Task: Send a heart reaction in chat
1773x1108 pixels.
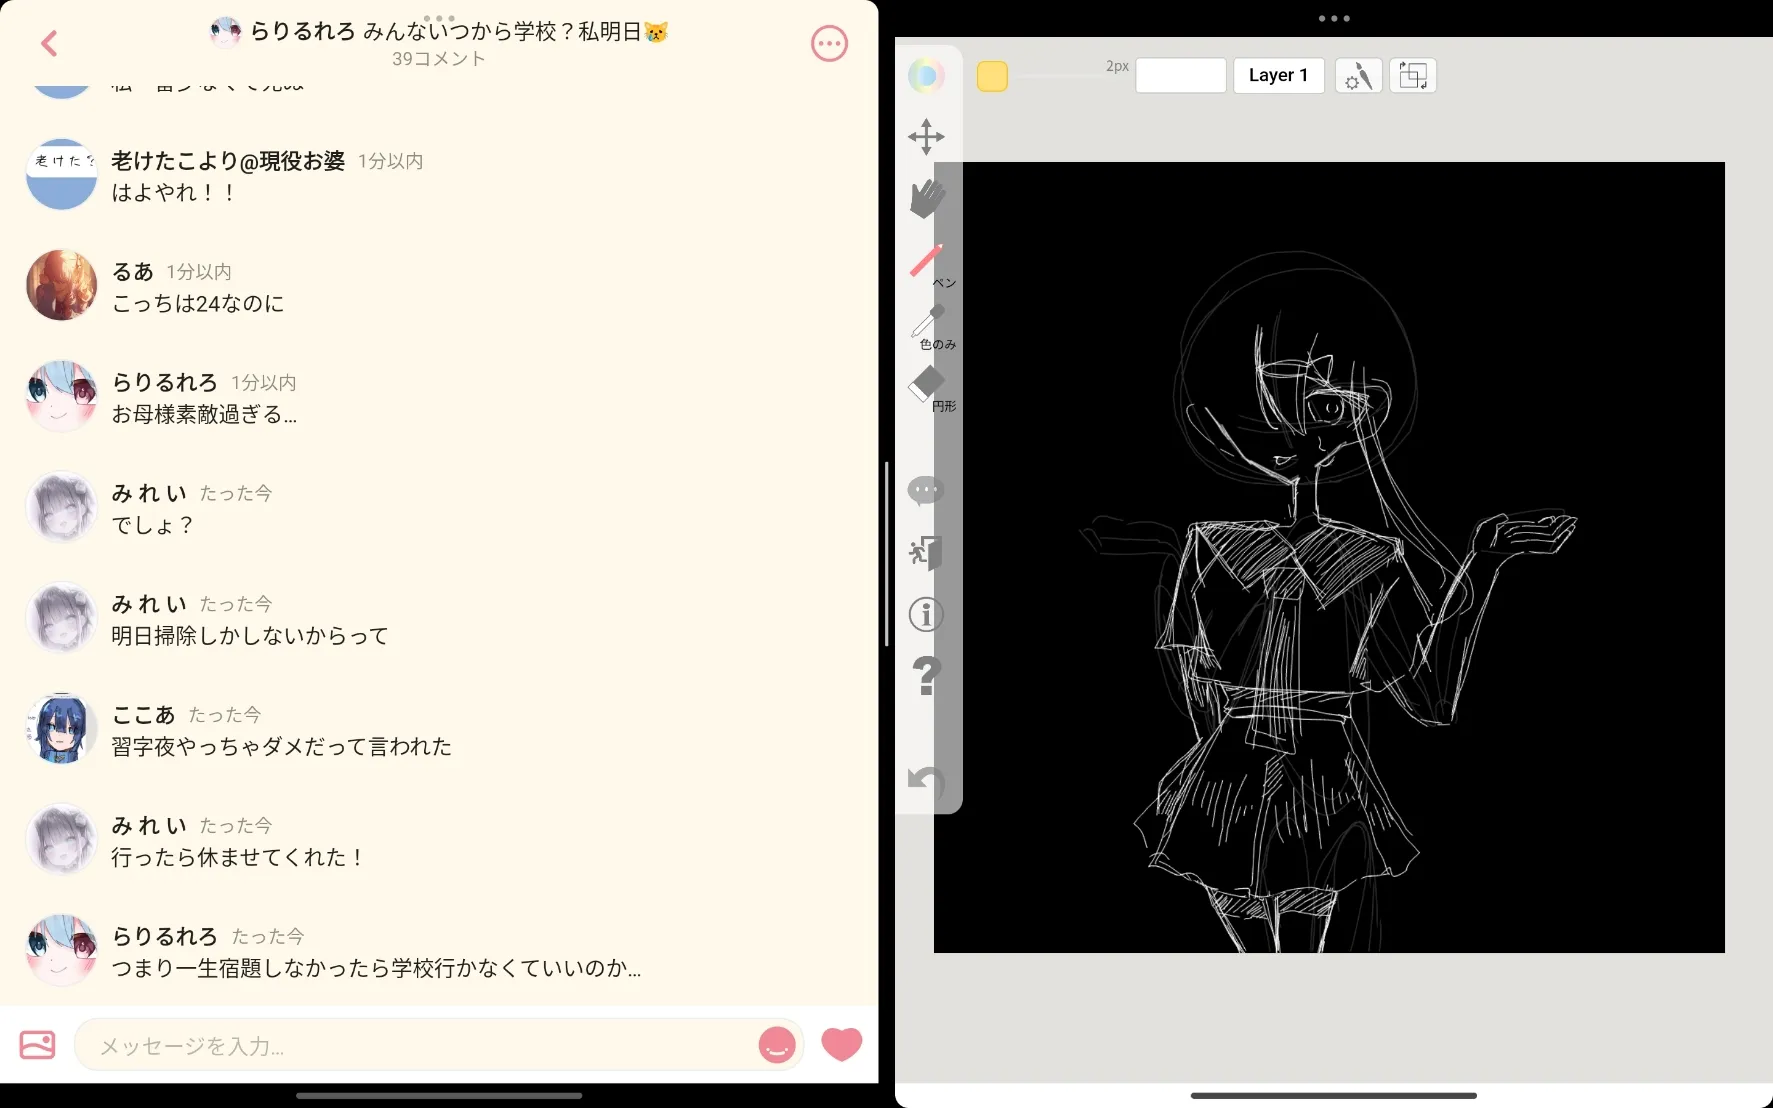Action: coord(841,1044)
